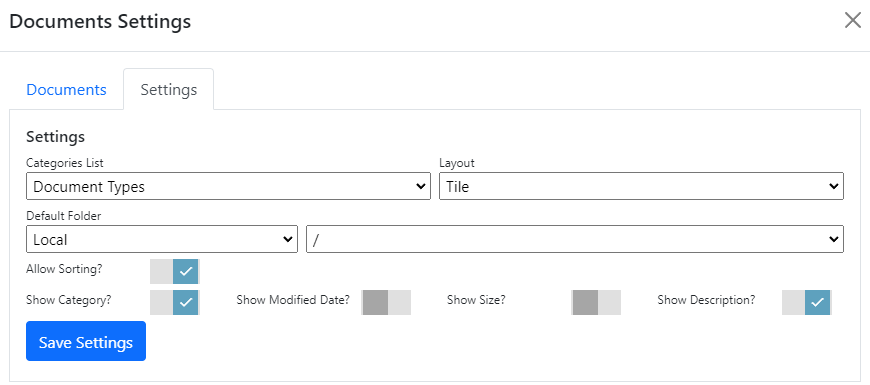Close the Documents Settings dialog
Viewport: 870px width, 385px height.
pyautogui.click(x=852, y=21)
